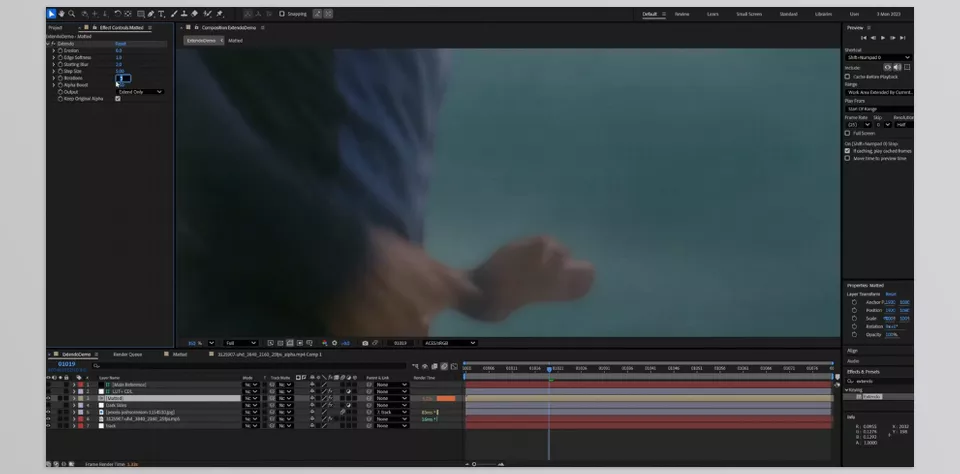Hide the Matted layer eye toggle
This screenshot has width=960, height=474.
click(x=48, y=398)
